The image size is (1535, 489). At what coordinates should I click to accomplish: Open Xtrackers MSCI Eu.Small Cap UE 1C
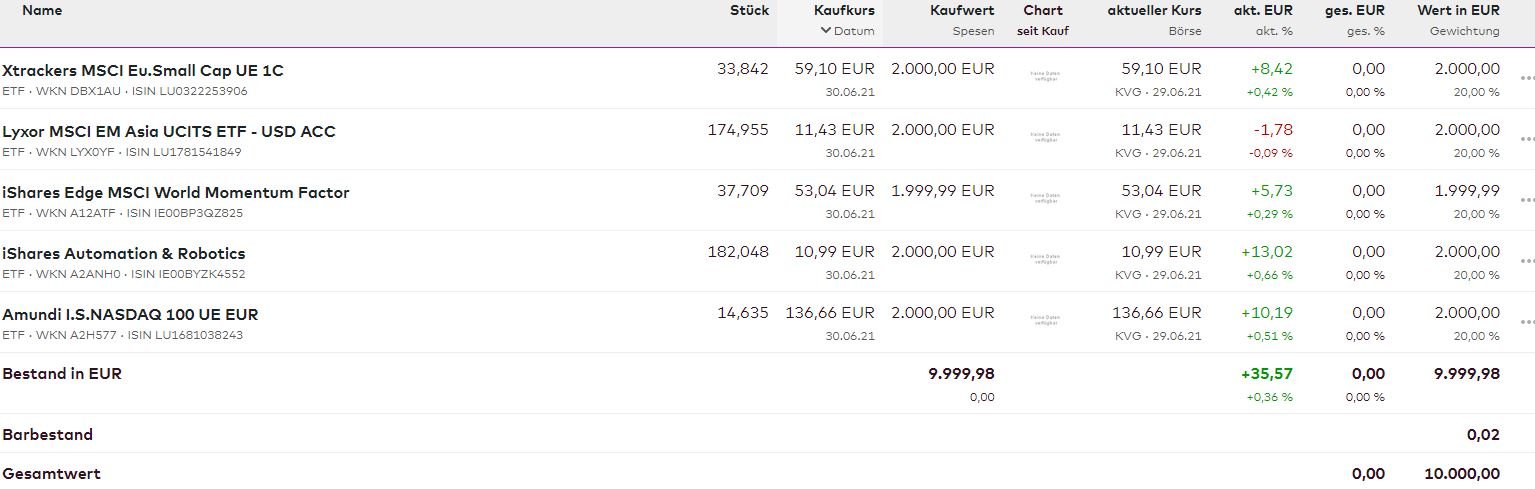tap(143, 71)
